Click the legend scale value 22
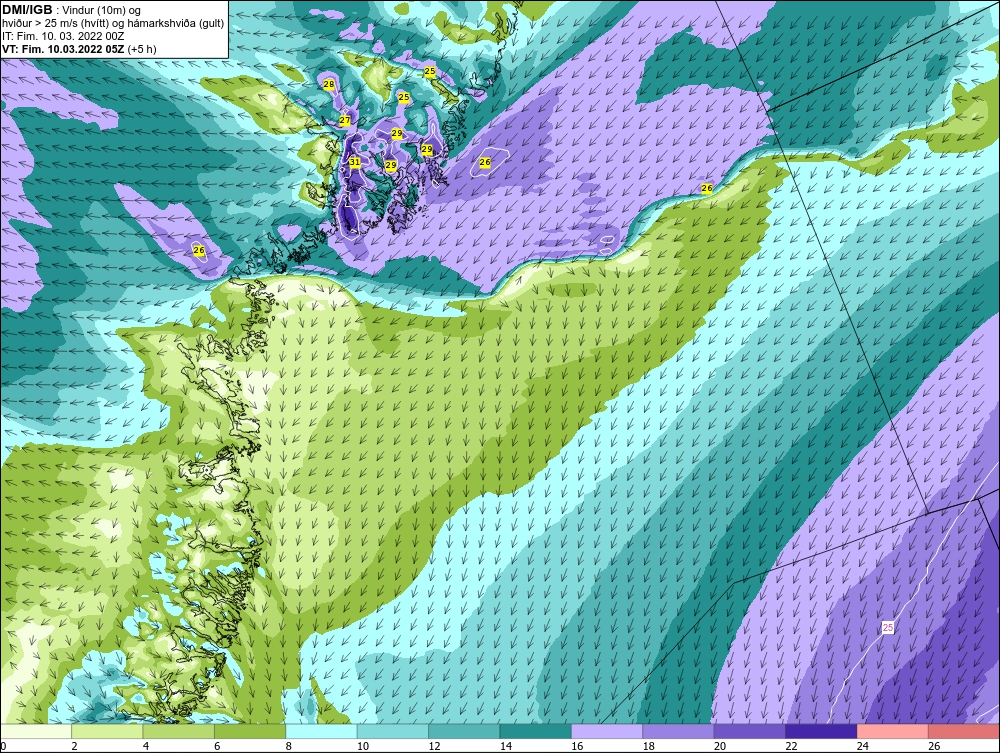This screenshot has width=1000, height=753. (791, 746)
